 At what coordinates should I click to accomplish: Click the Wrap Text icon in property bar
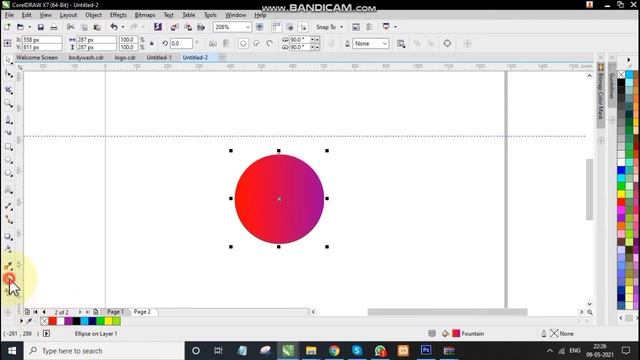(401, 43)
